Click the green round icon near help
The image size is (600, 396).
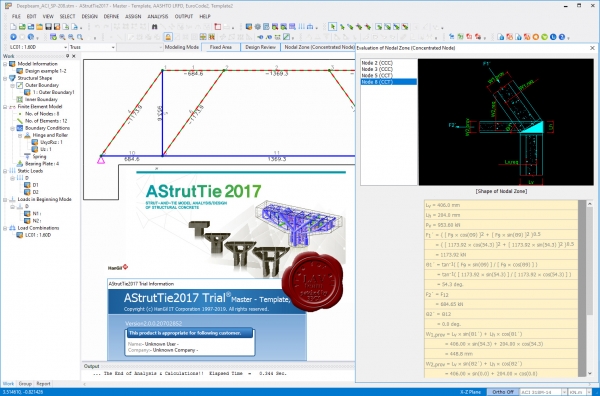click(x=545, y=37)
